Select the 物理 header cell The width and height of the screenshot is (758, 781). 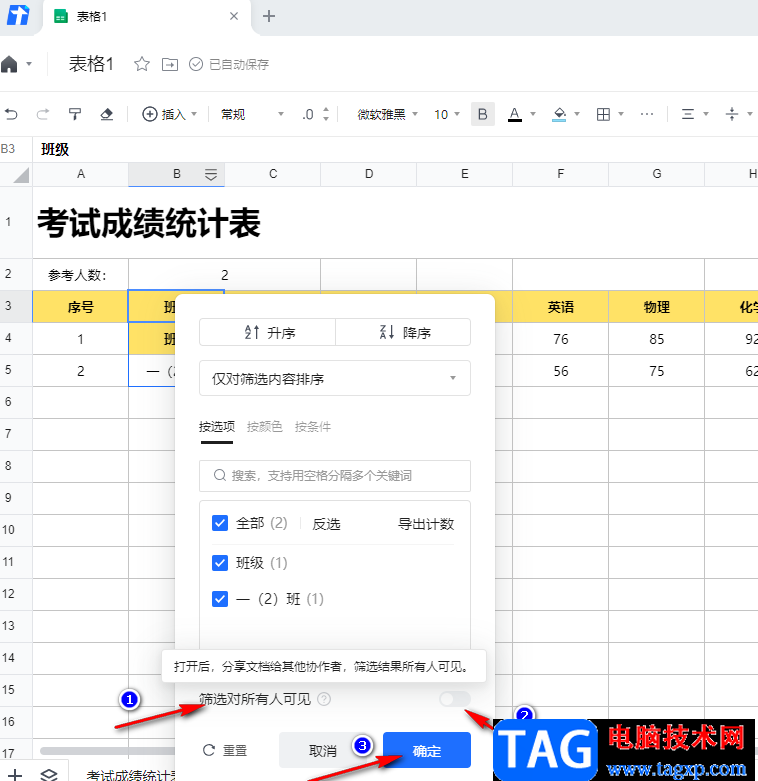[656, 307]
